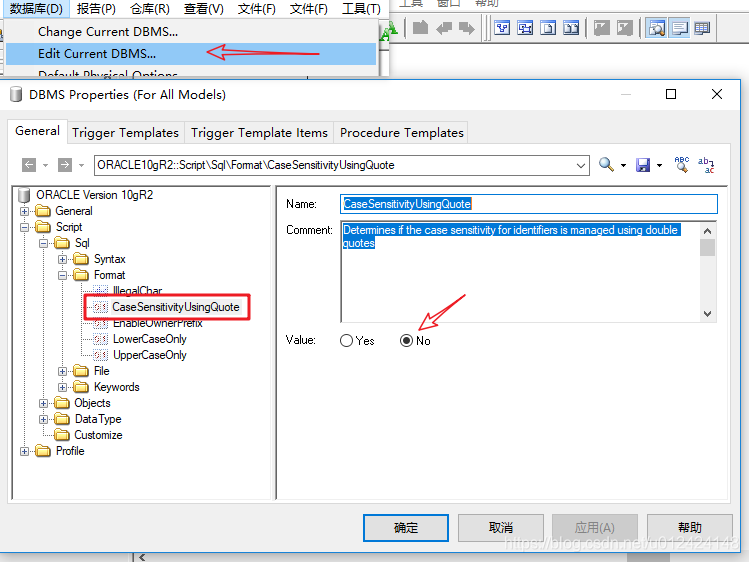Collapse the Sql folder node

[43, 243]
